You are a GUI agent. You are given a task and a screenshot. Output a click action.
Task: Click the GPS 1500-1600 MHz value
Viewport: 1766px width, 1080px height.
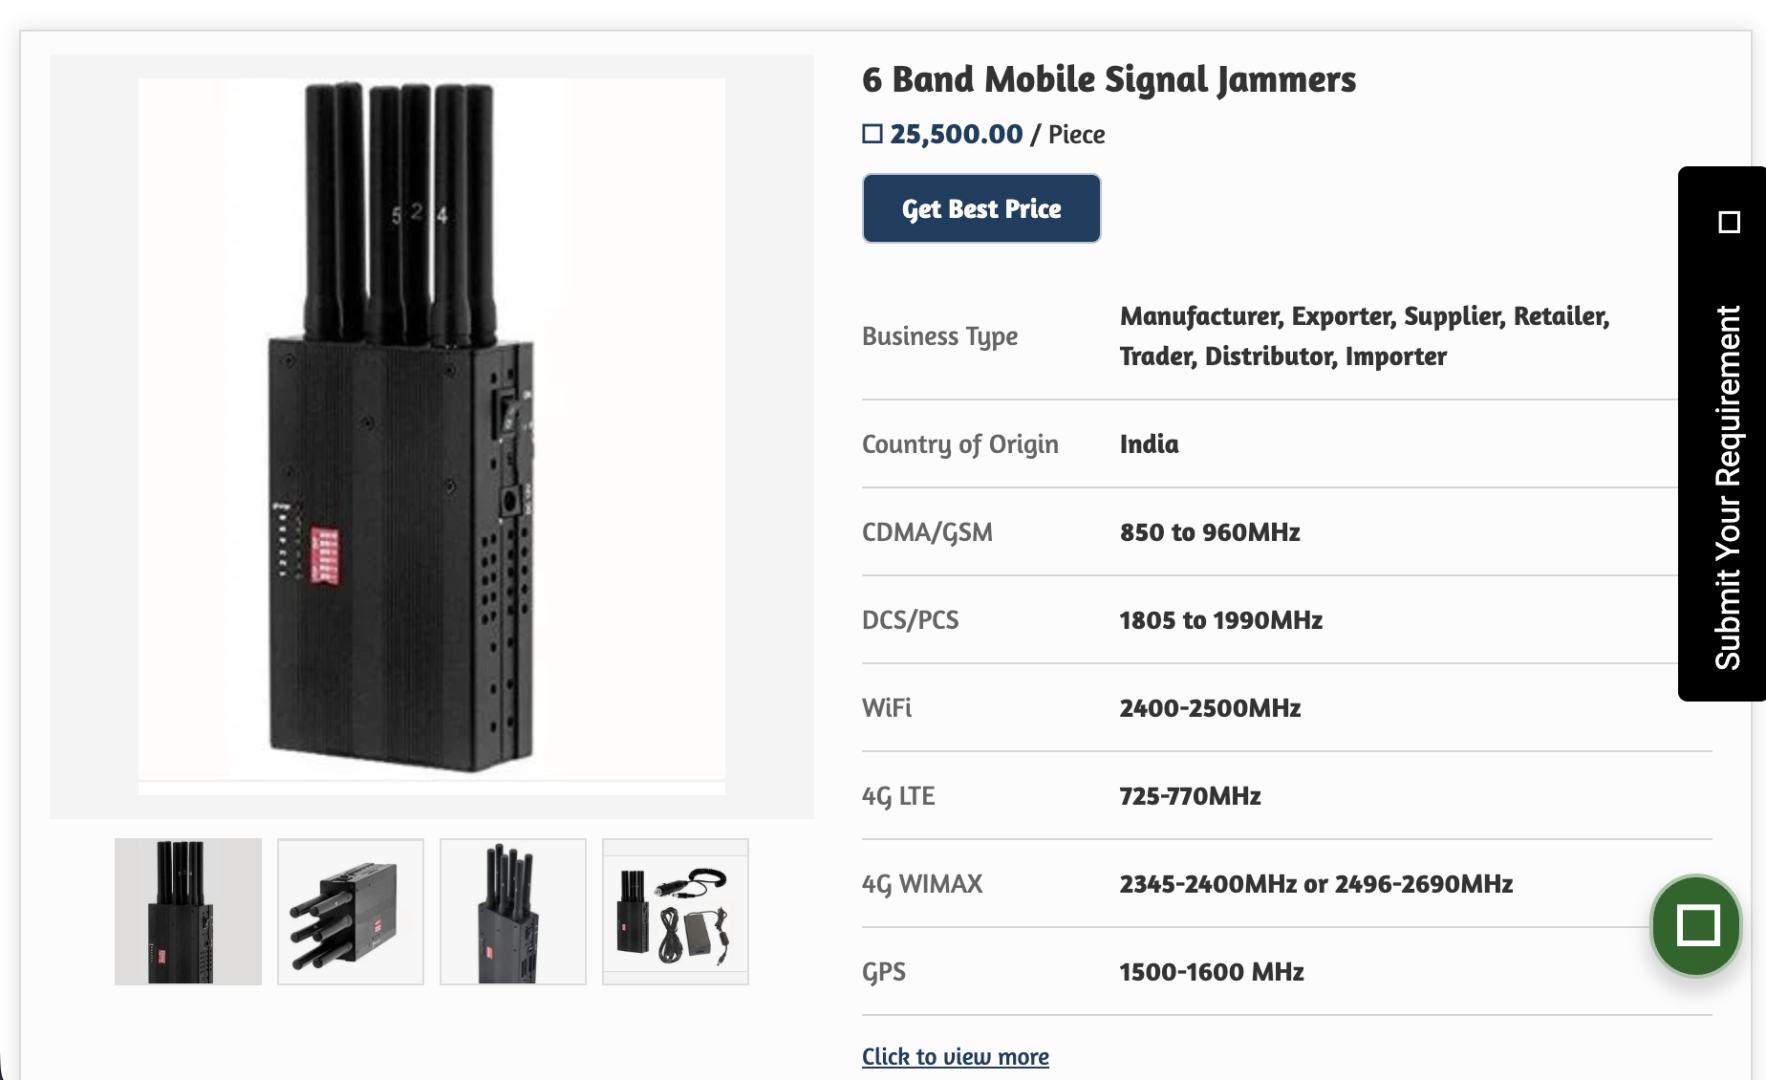click(1211, 972)
